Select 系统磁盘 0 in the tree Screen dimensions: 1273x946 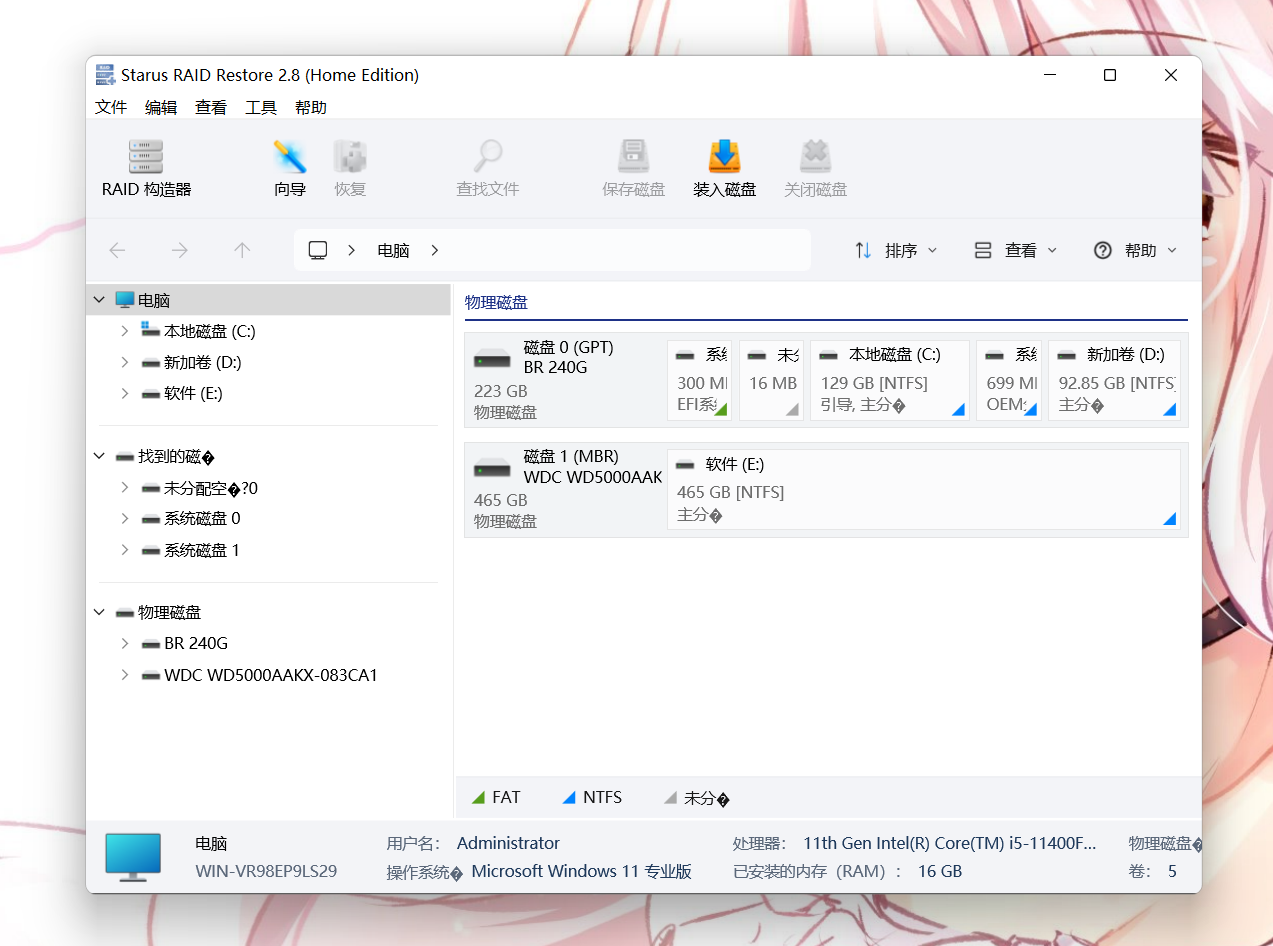point(202,518)
